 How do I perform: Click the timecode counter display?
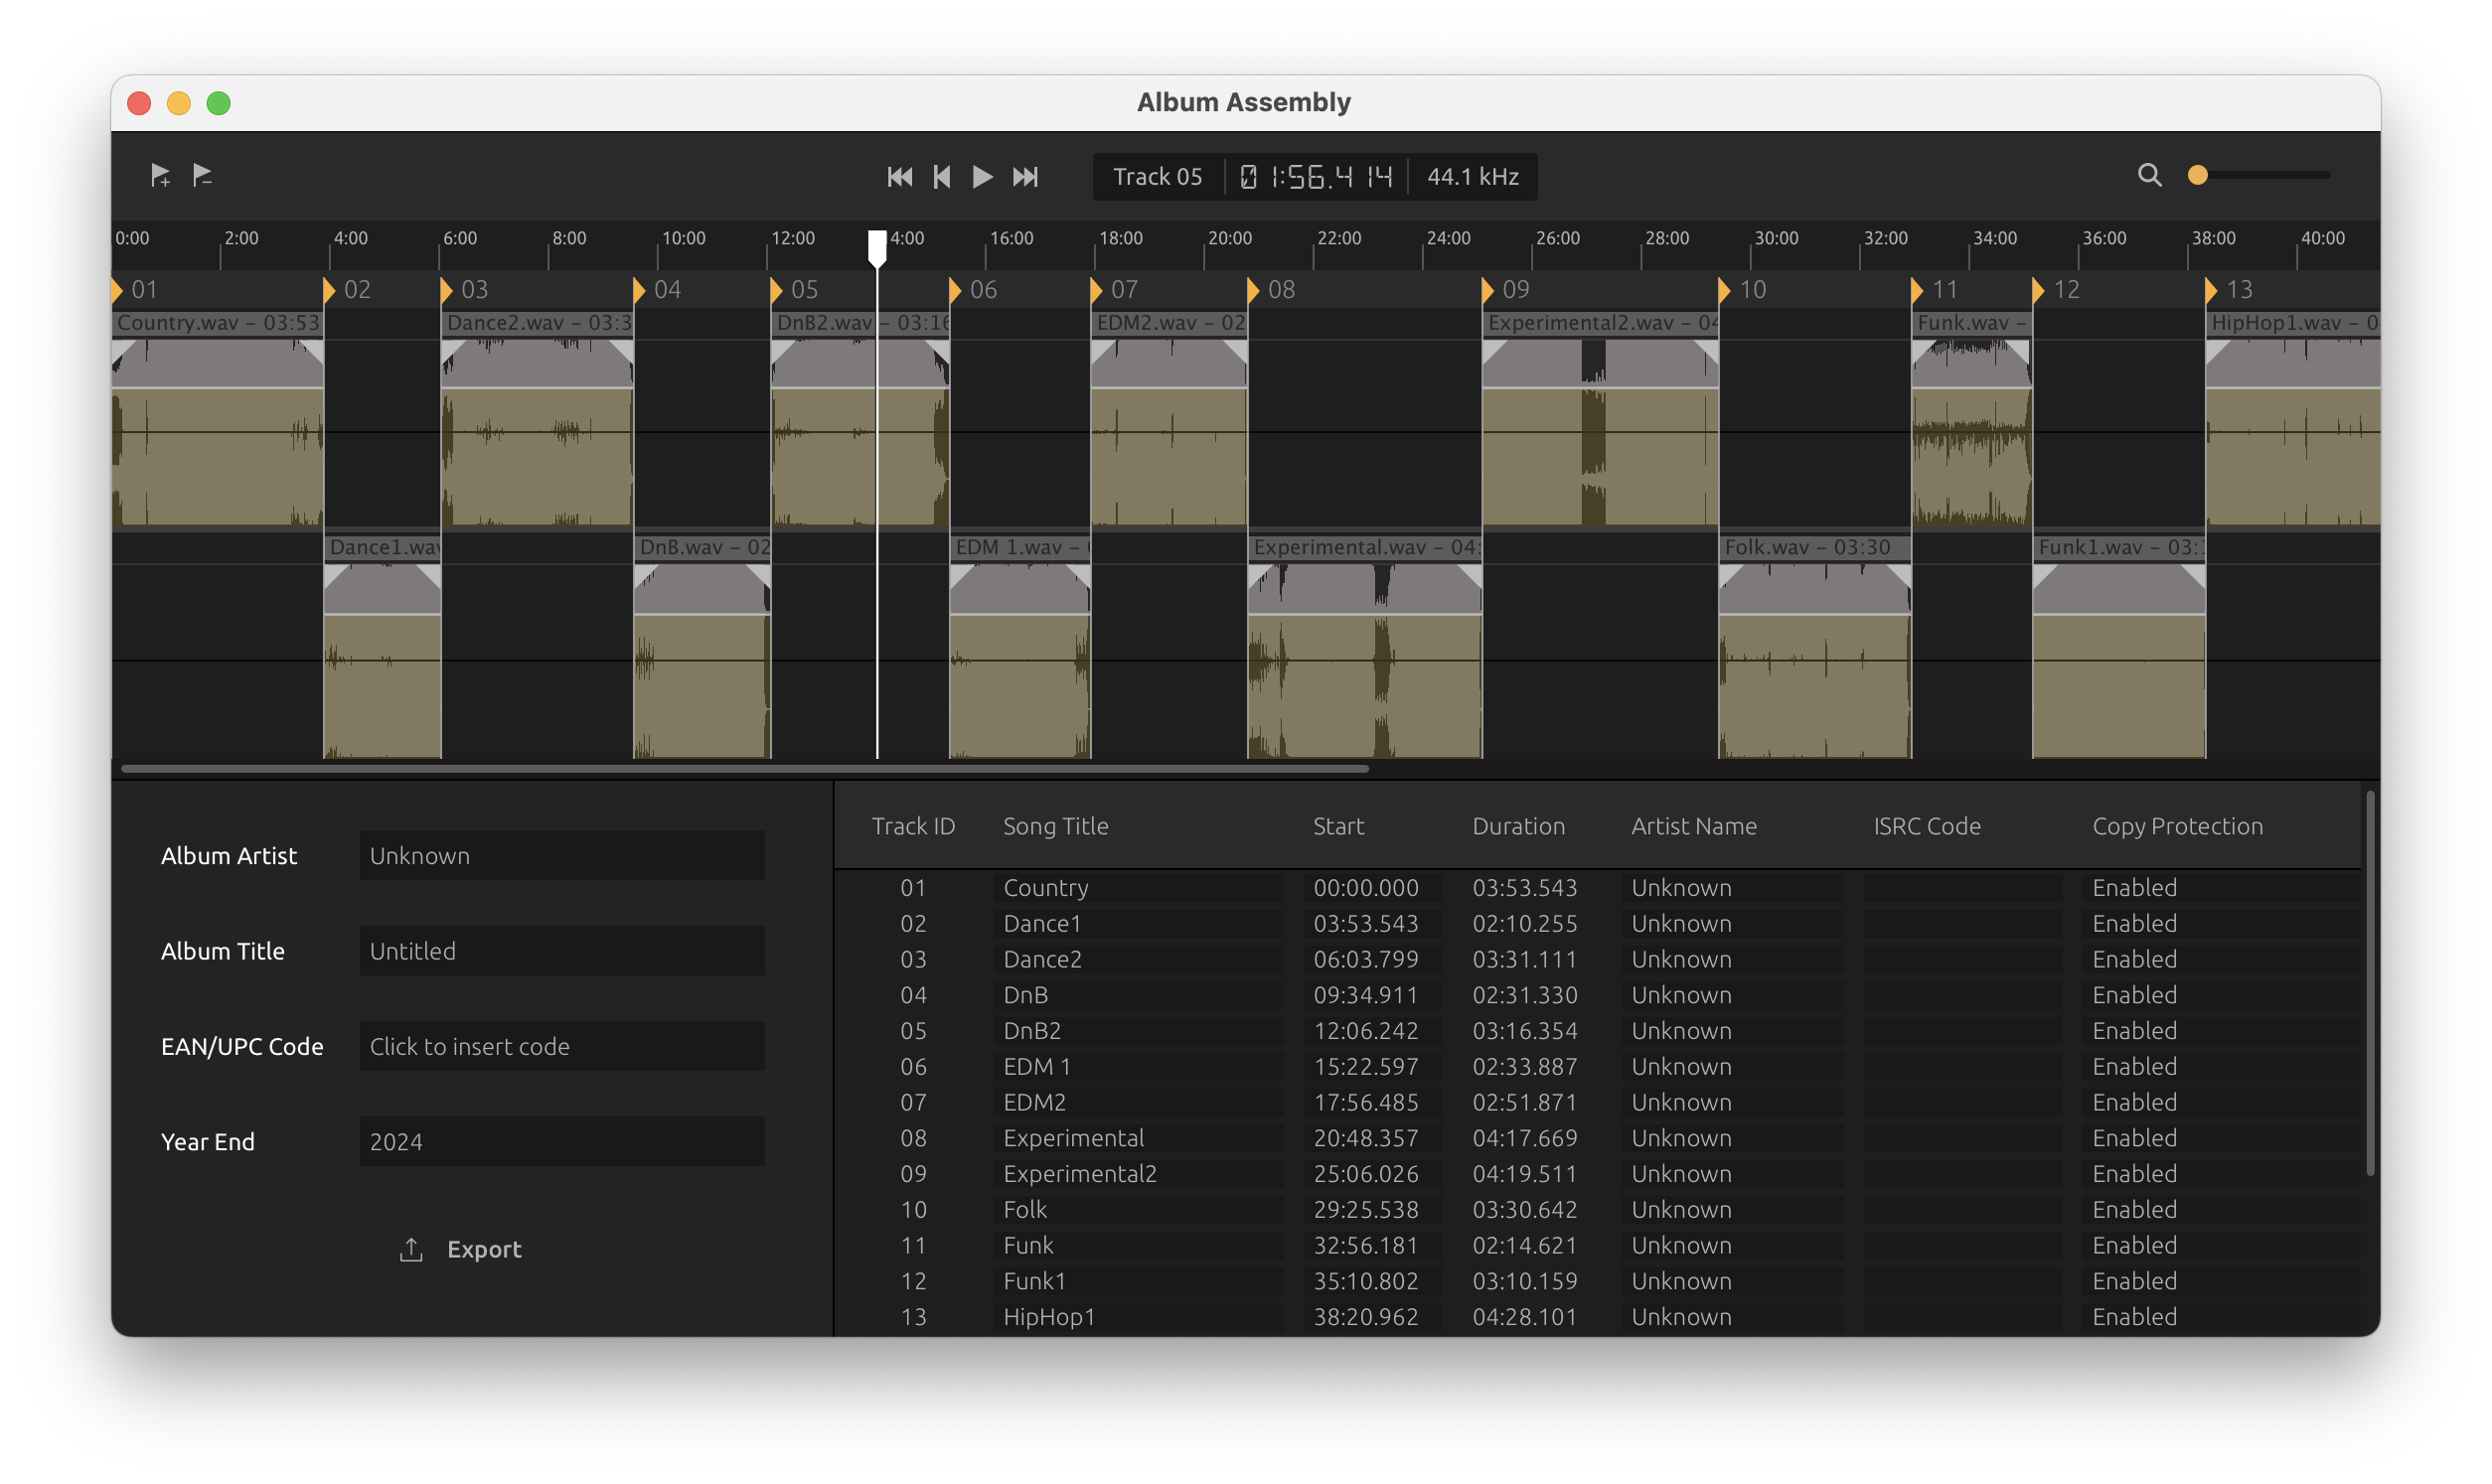[x=1316, y=177]
